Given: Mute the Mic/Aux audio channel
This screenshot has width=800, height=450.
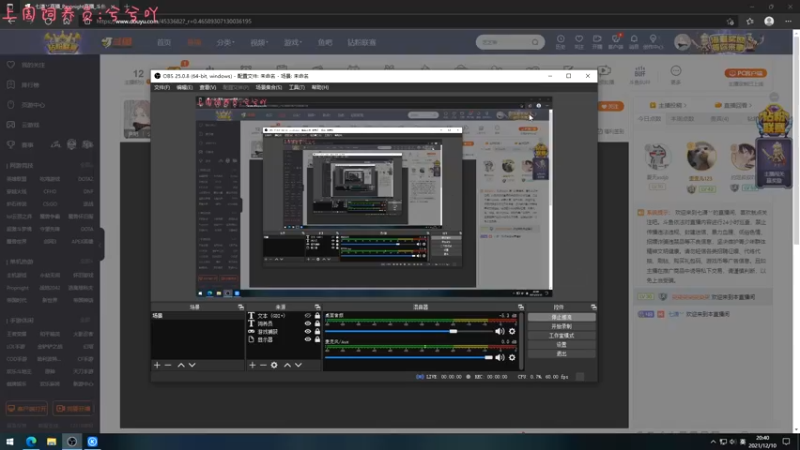Looking at the screenshot, I should pos(500,358).
